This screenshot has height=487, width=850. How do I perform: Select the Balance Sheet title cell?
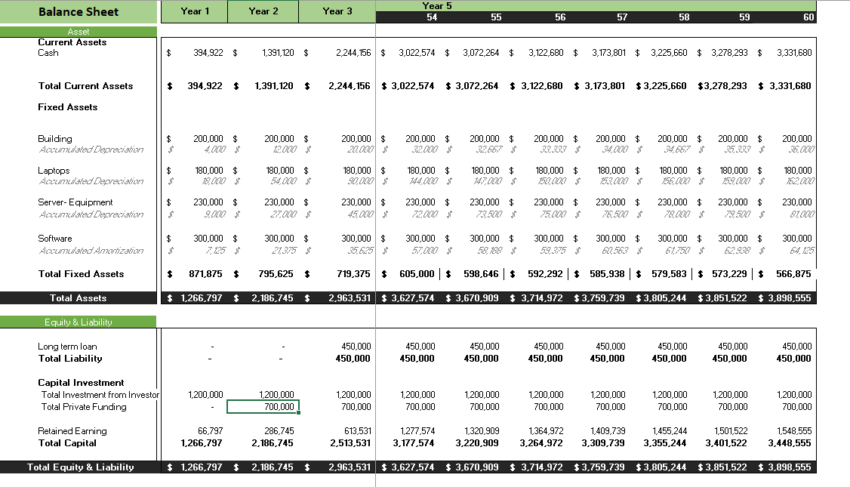pos(79,11)
